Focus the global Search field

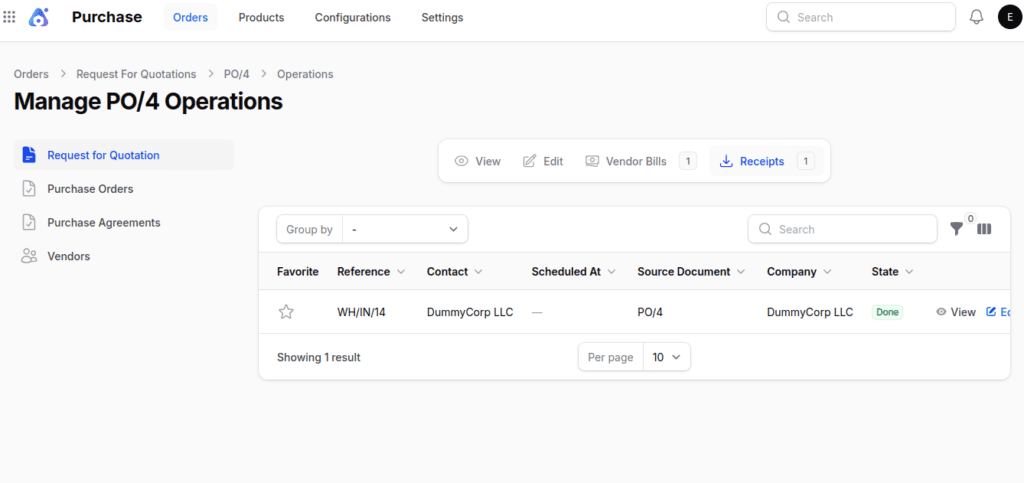(861, 17)
